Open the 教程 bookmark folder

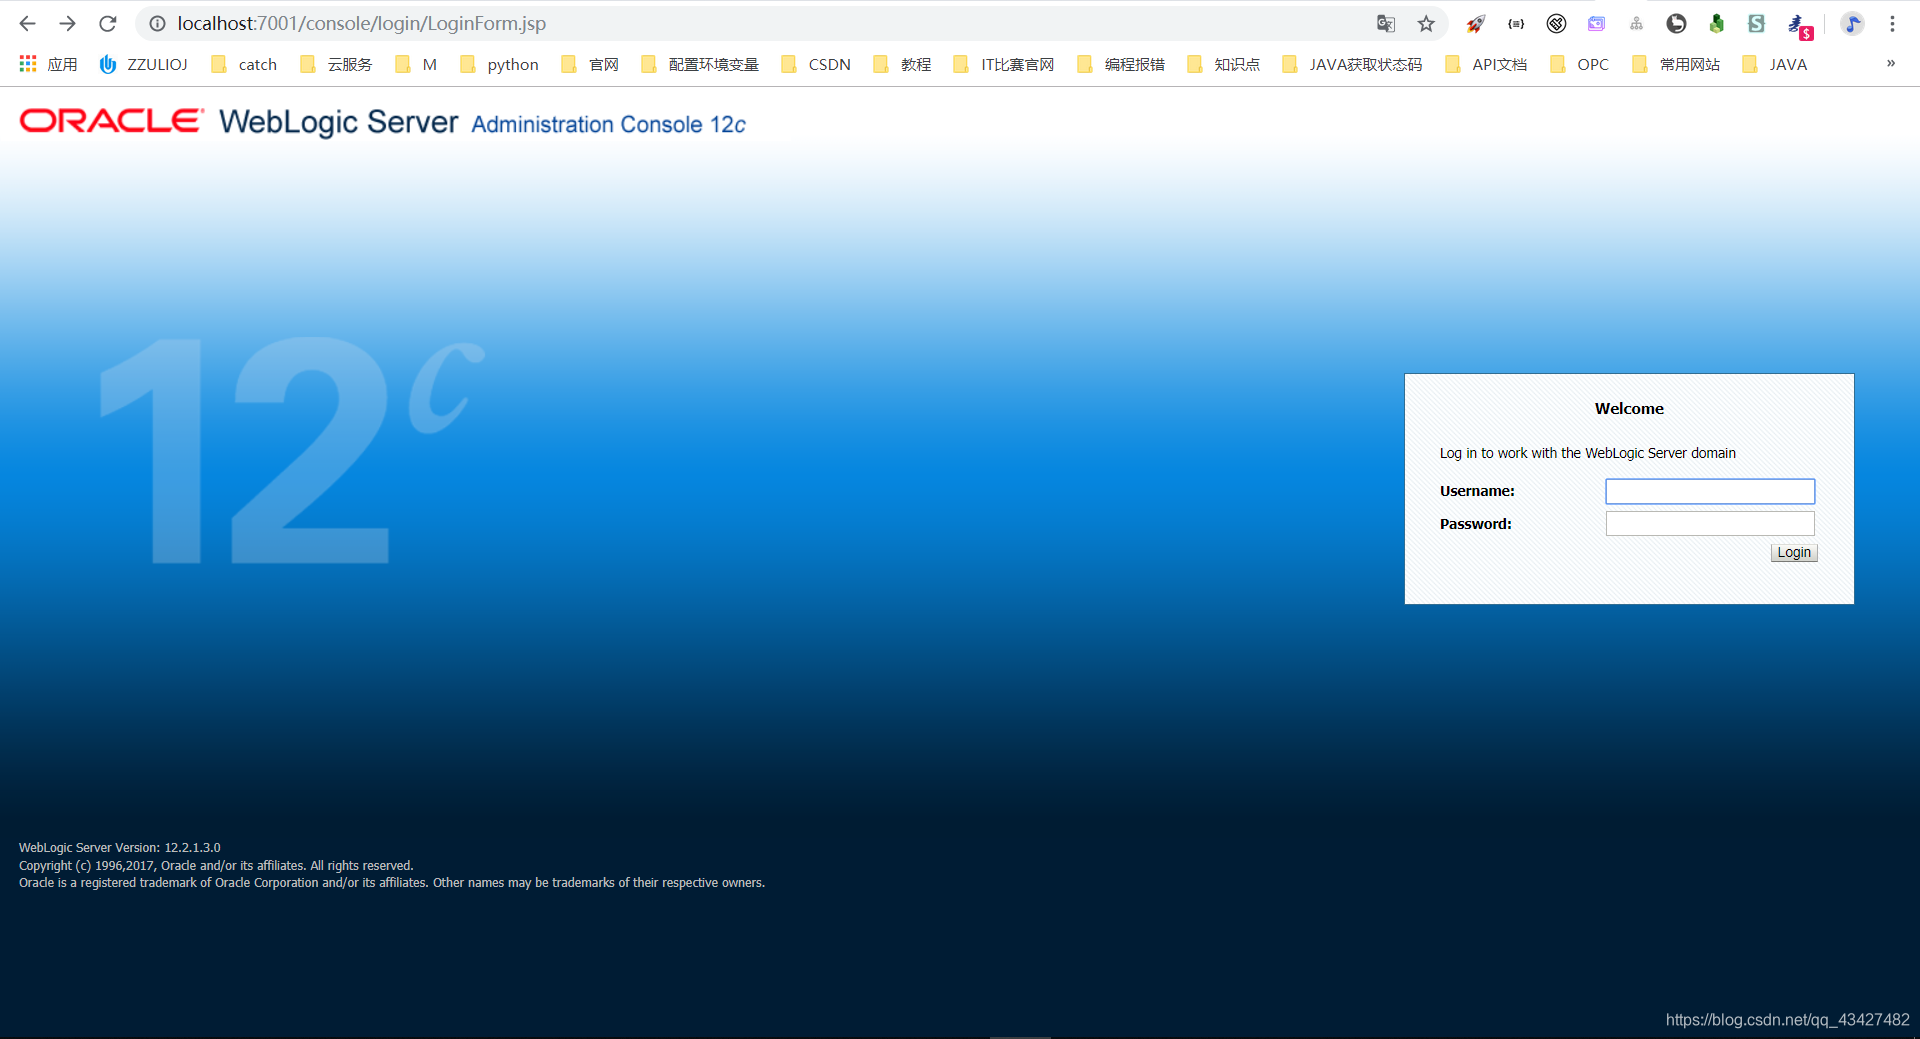click(x=902, y=64)
